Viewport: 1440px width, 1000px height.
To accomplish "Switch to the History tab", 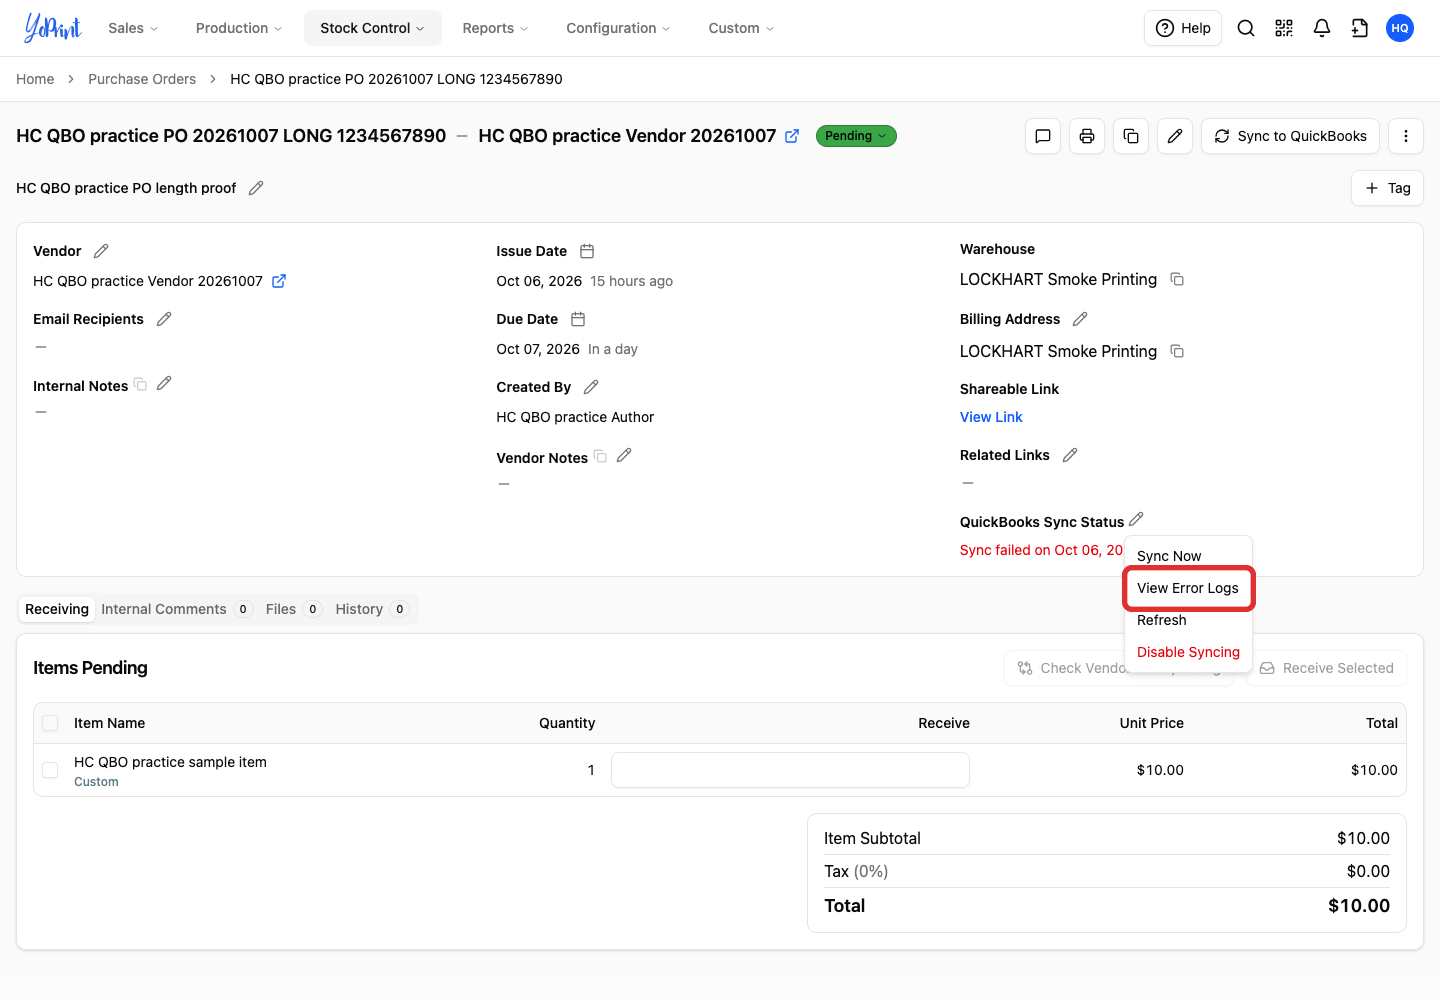I will point(372,609).
